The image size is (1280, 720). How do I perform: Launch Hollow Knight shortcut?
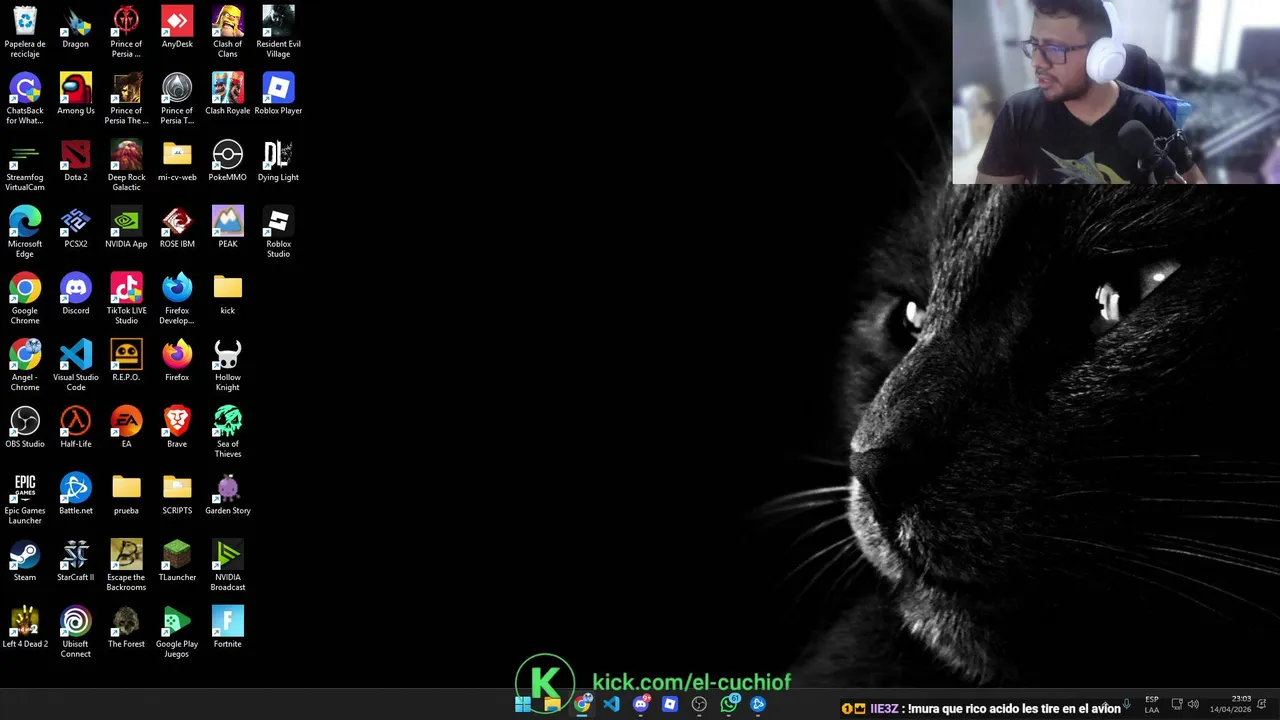point(228,364)
